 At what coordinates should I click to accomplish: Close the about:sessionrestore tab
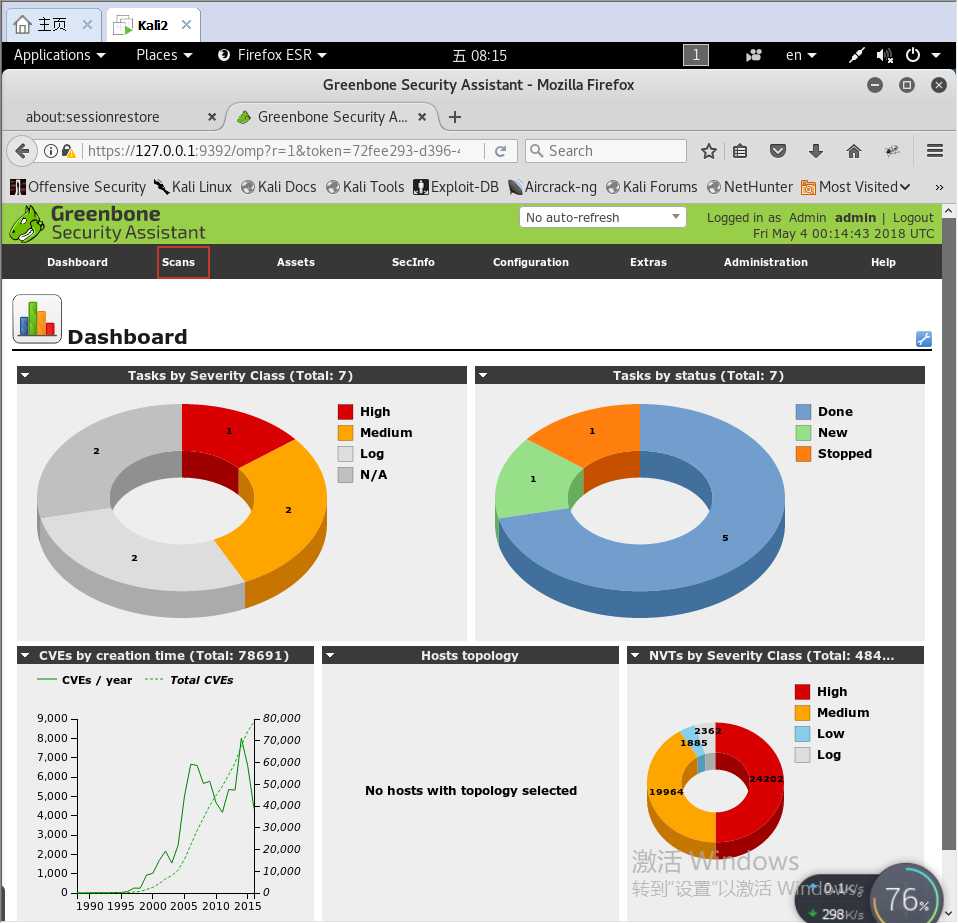click(211, 117)
